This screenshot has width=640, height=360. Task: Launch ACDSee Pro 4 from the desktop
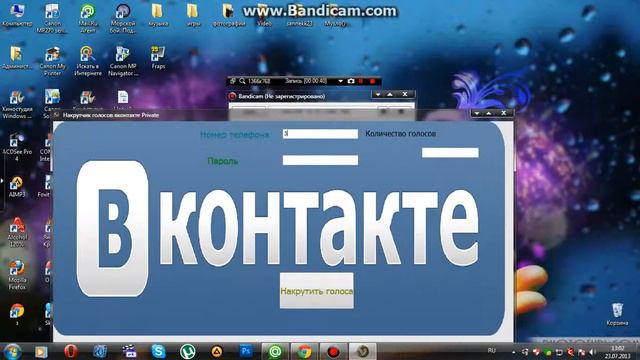click(x=17, y=147)
